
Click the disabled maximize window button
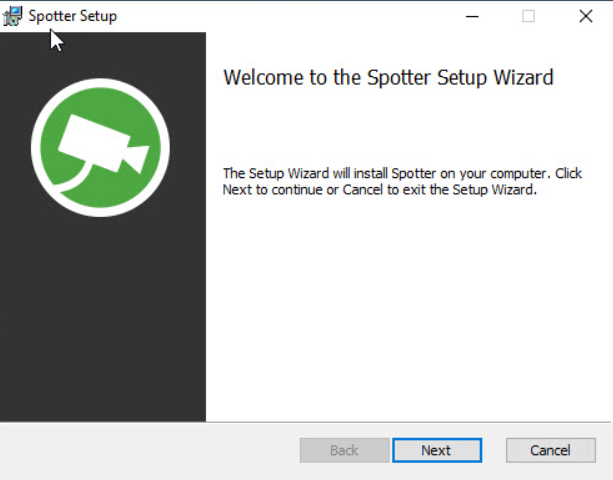tap(528, 16)
